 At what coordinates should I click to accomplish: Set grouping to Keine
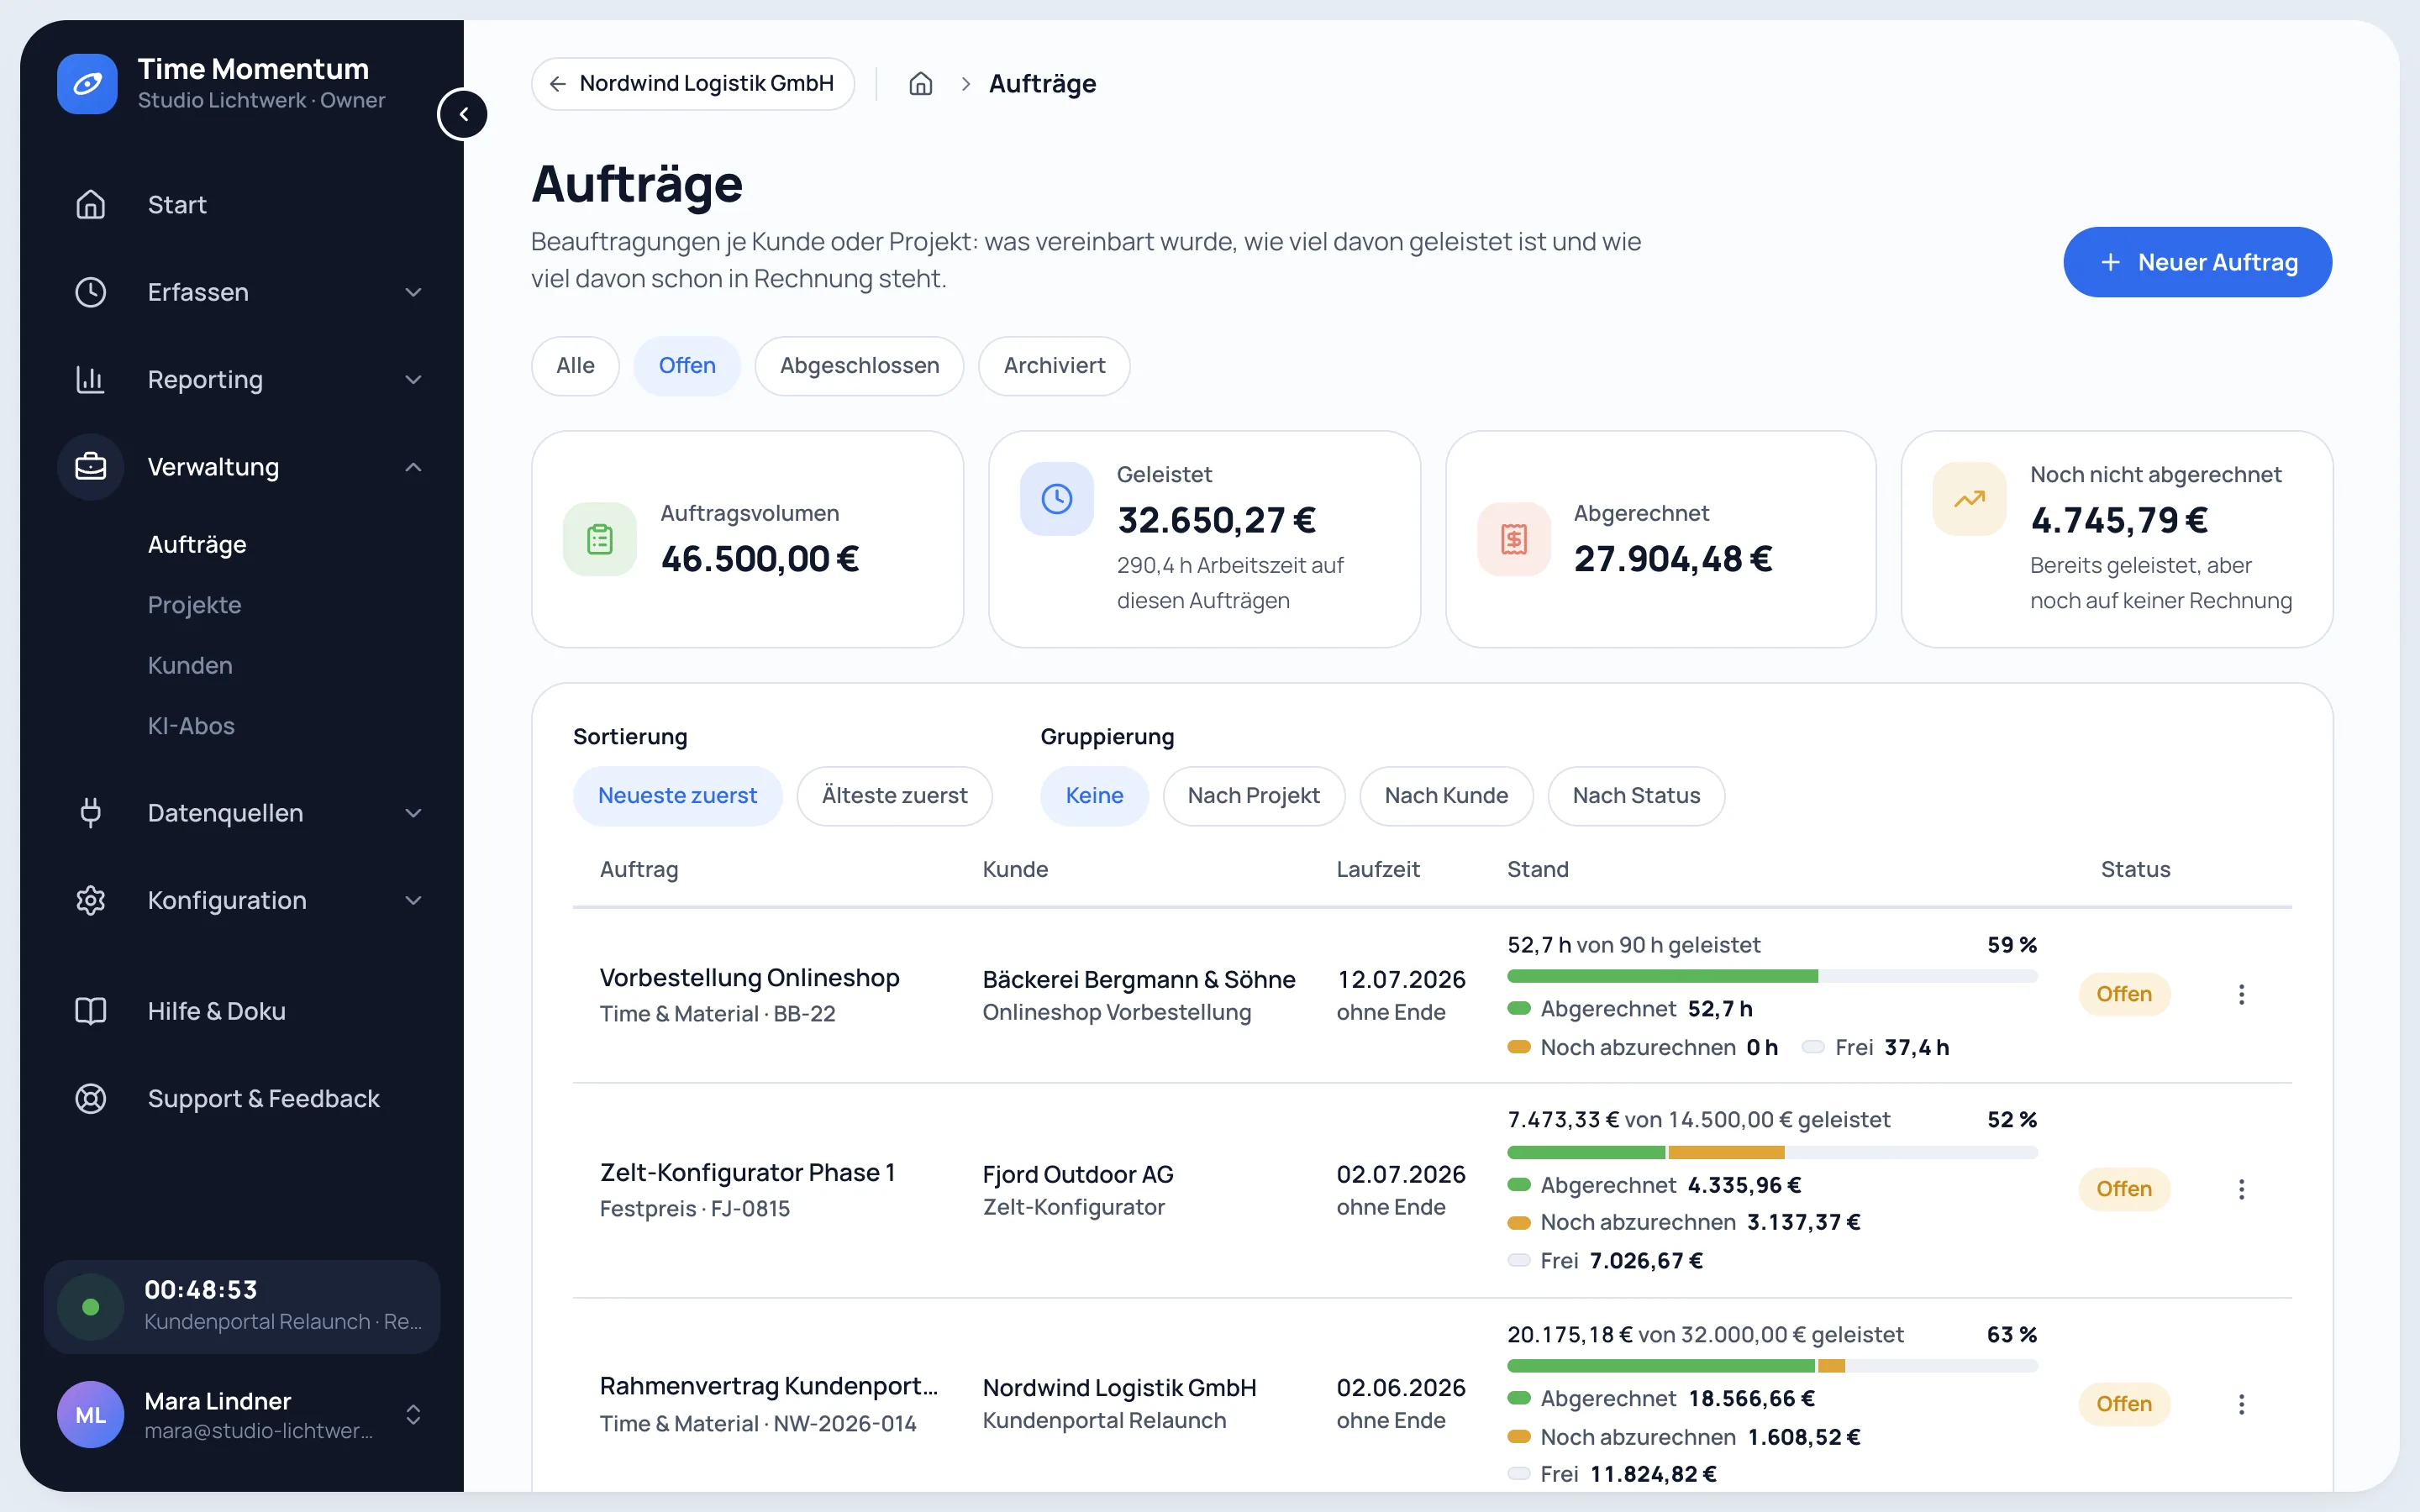click(x=1094, y=796)
